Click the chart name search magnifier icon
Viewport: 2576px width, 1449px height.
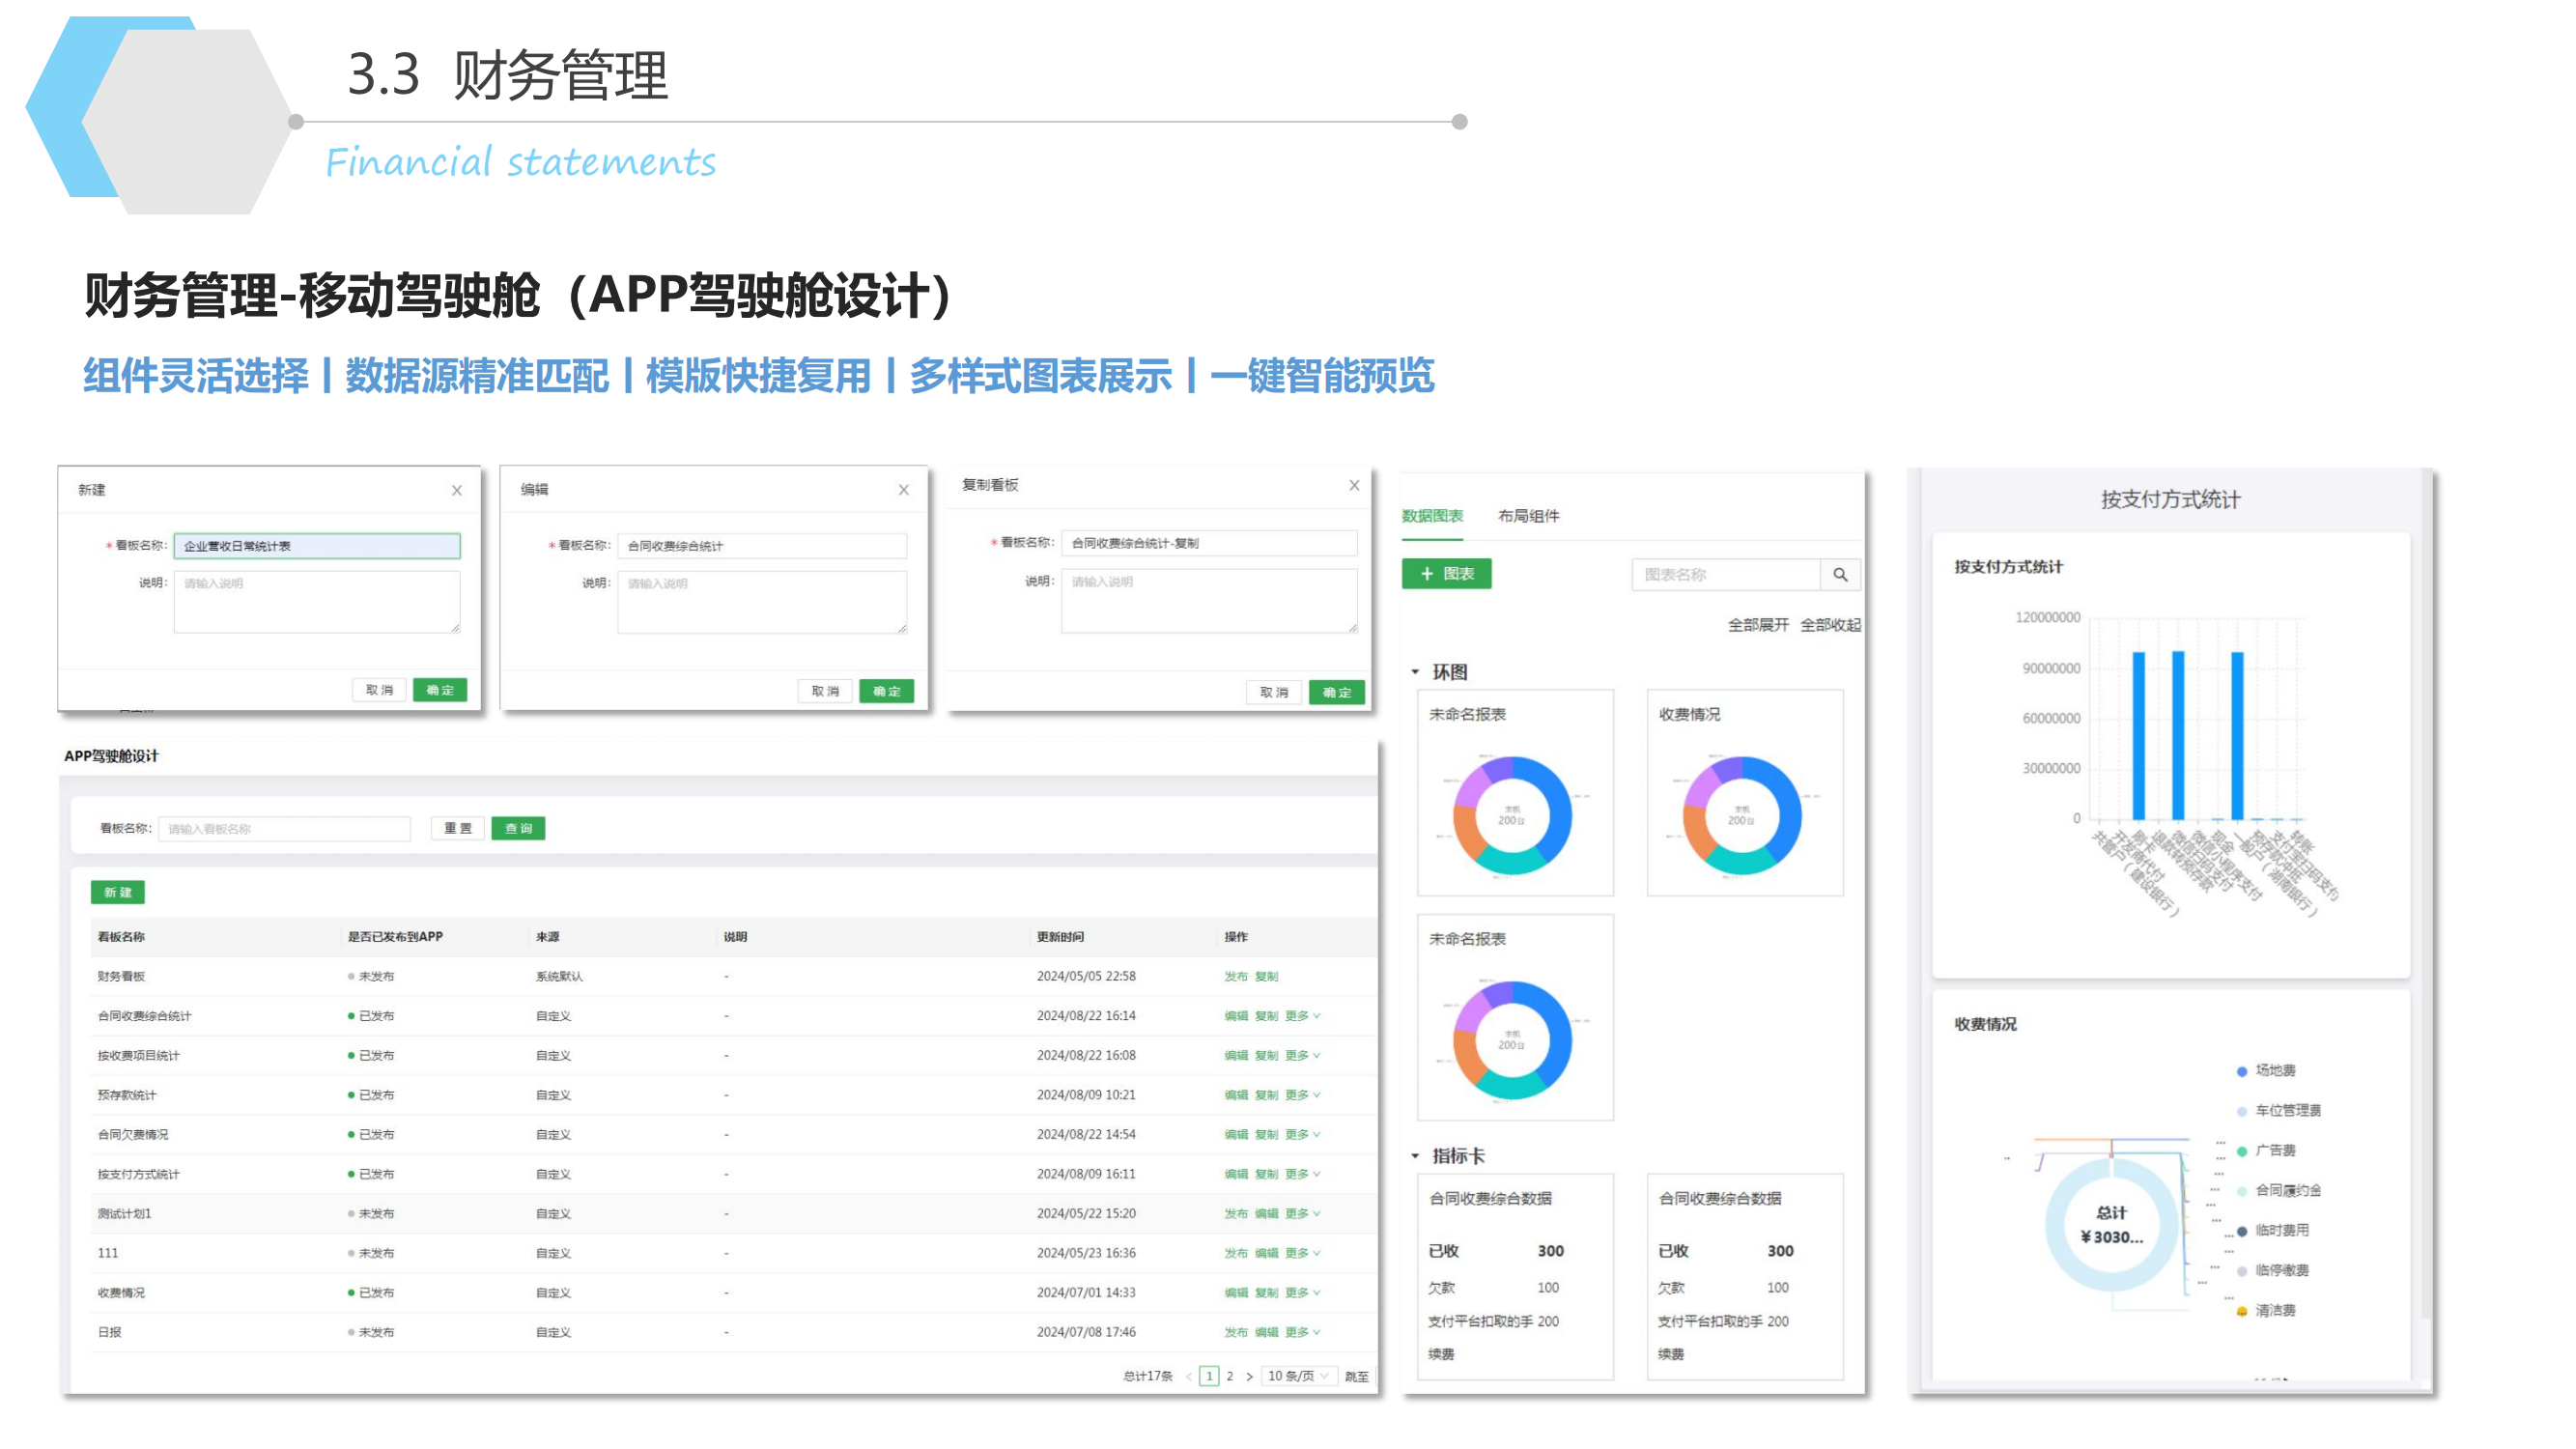click(x=1840, y=575)
